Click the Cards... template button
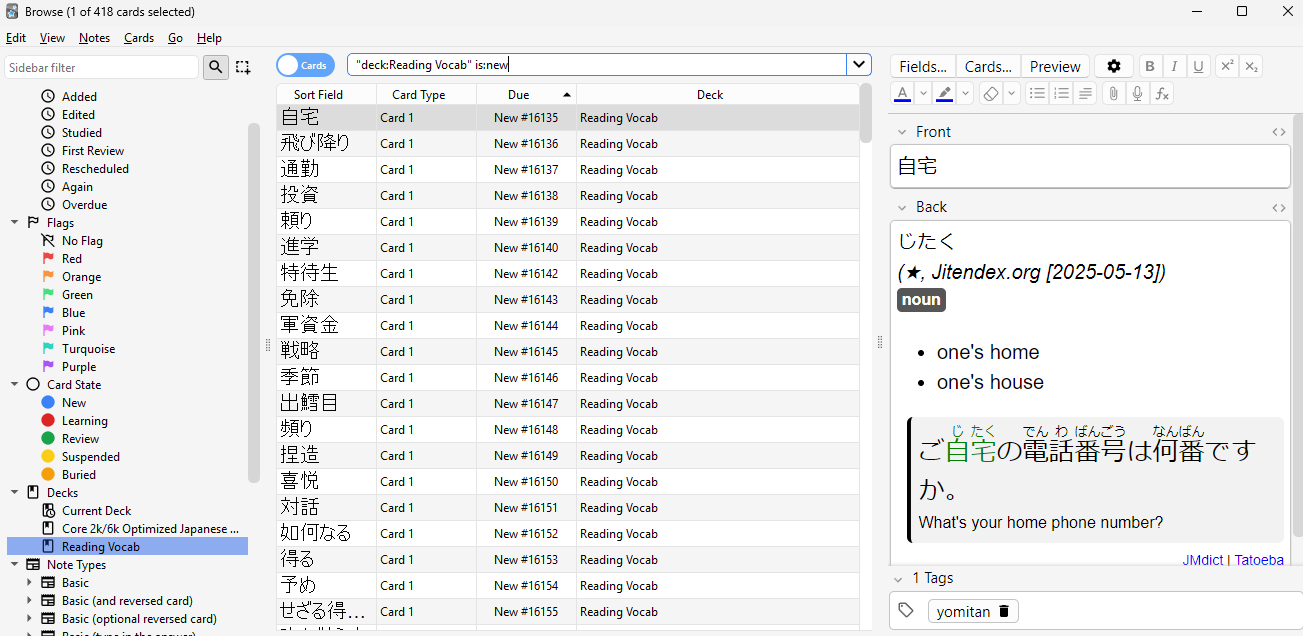The width and height of the screenshot is (1303, 636). coord(988,66)
